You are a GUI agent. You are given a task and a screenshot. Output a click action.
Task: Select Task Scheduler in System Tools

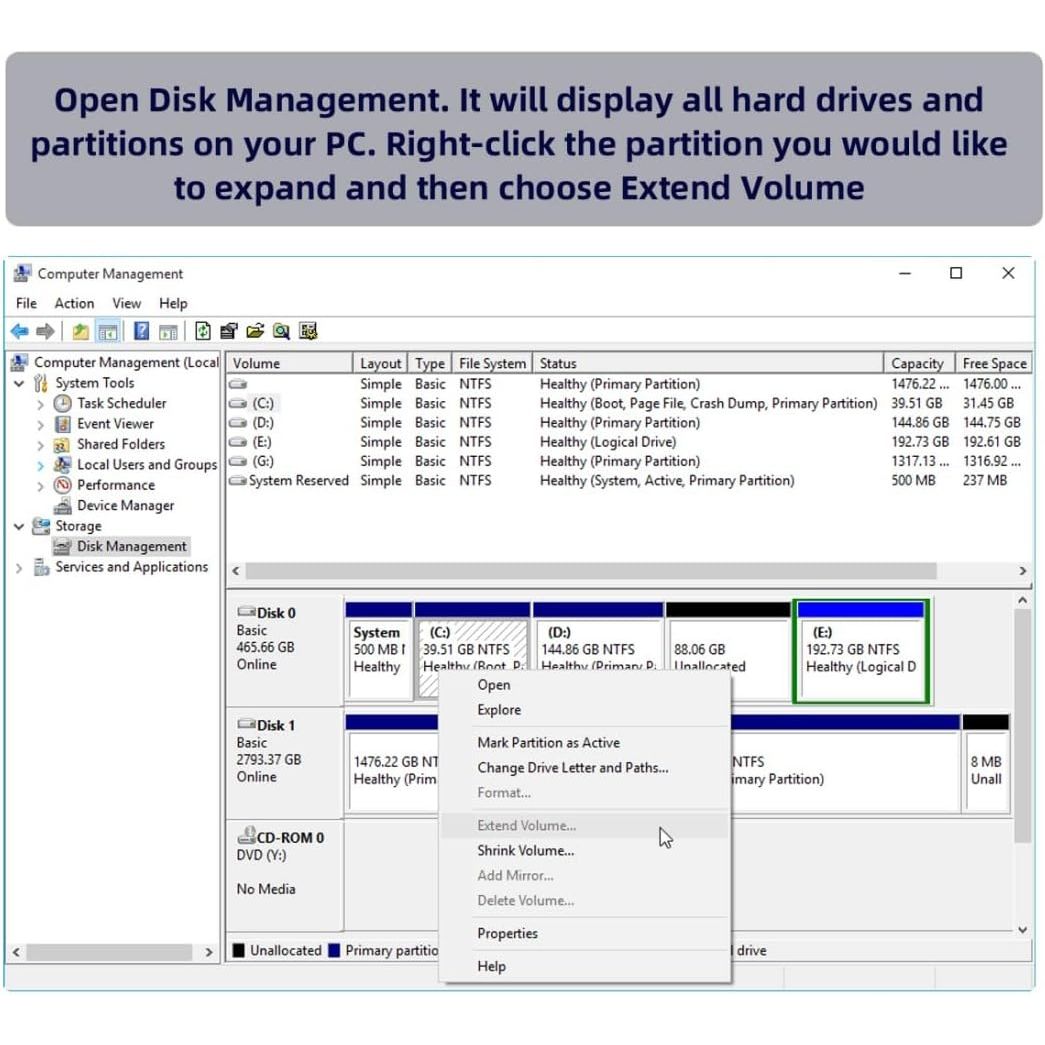tap(121, 403)
